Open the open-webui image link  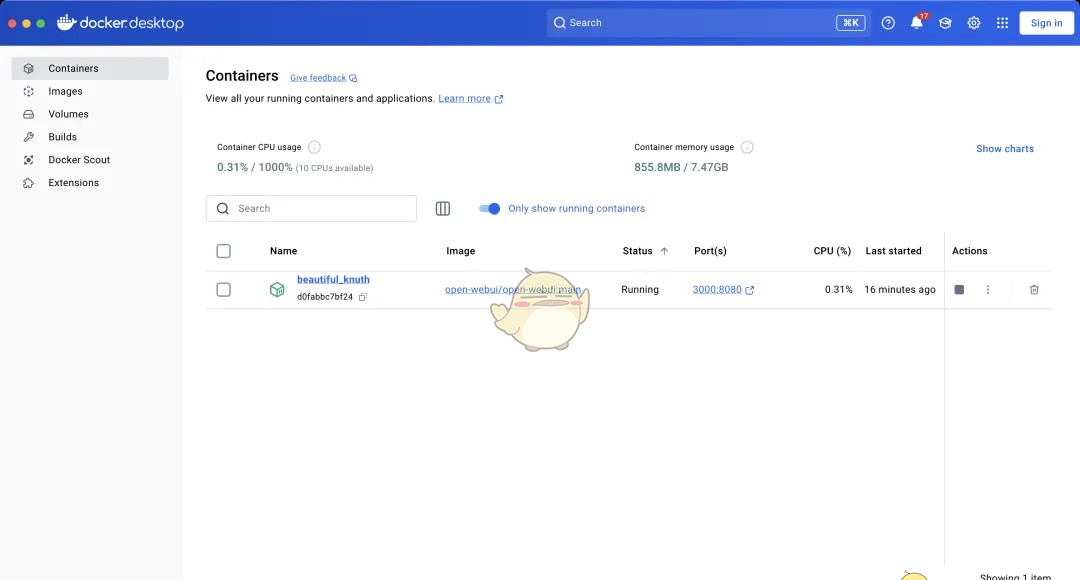(512, 289)
